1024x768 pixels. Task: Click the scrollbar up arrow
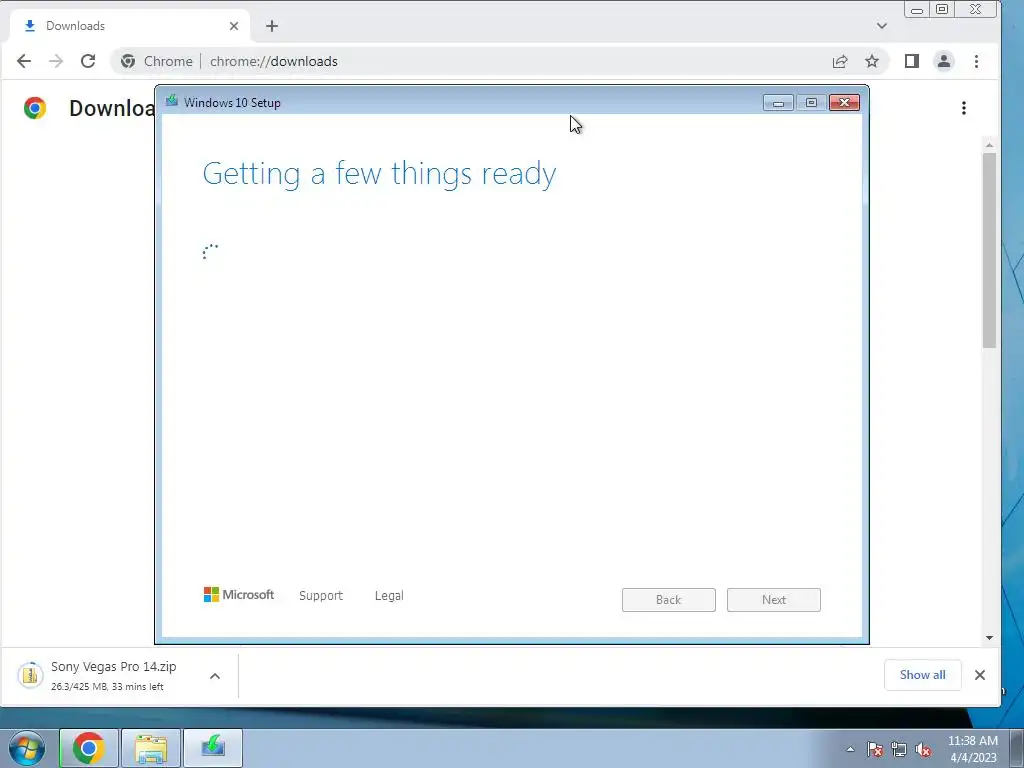click(989, 145)
